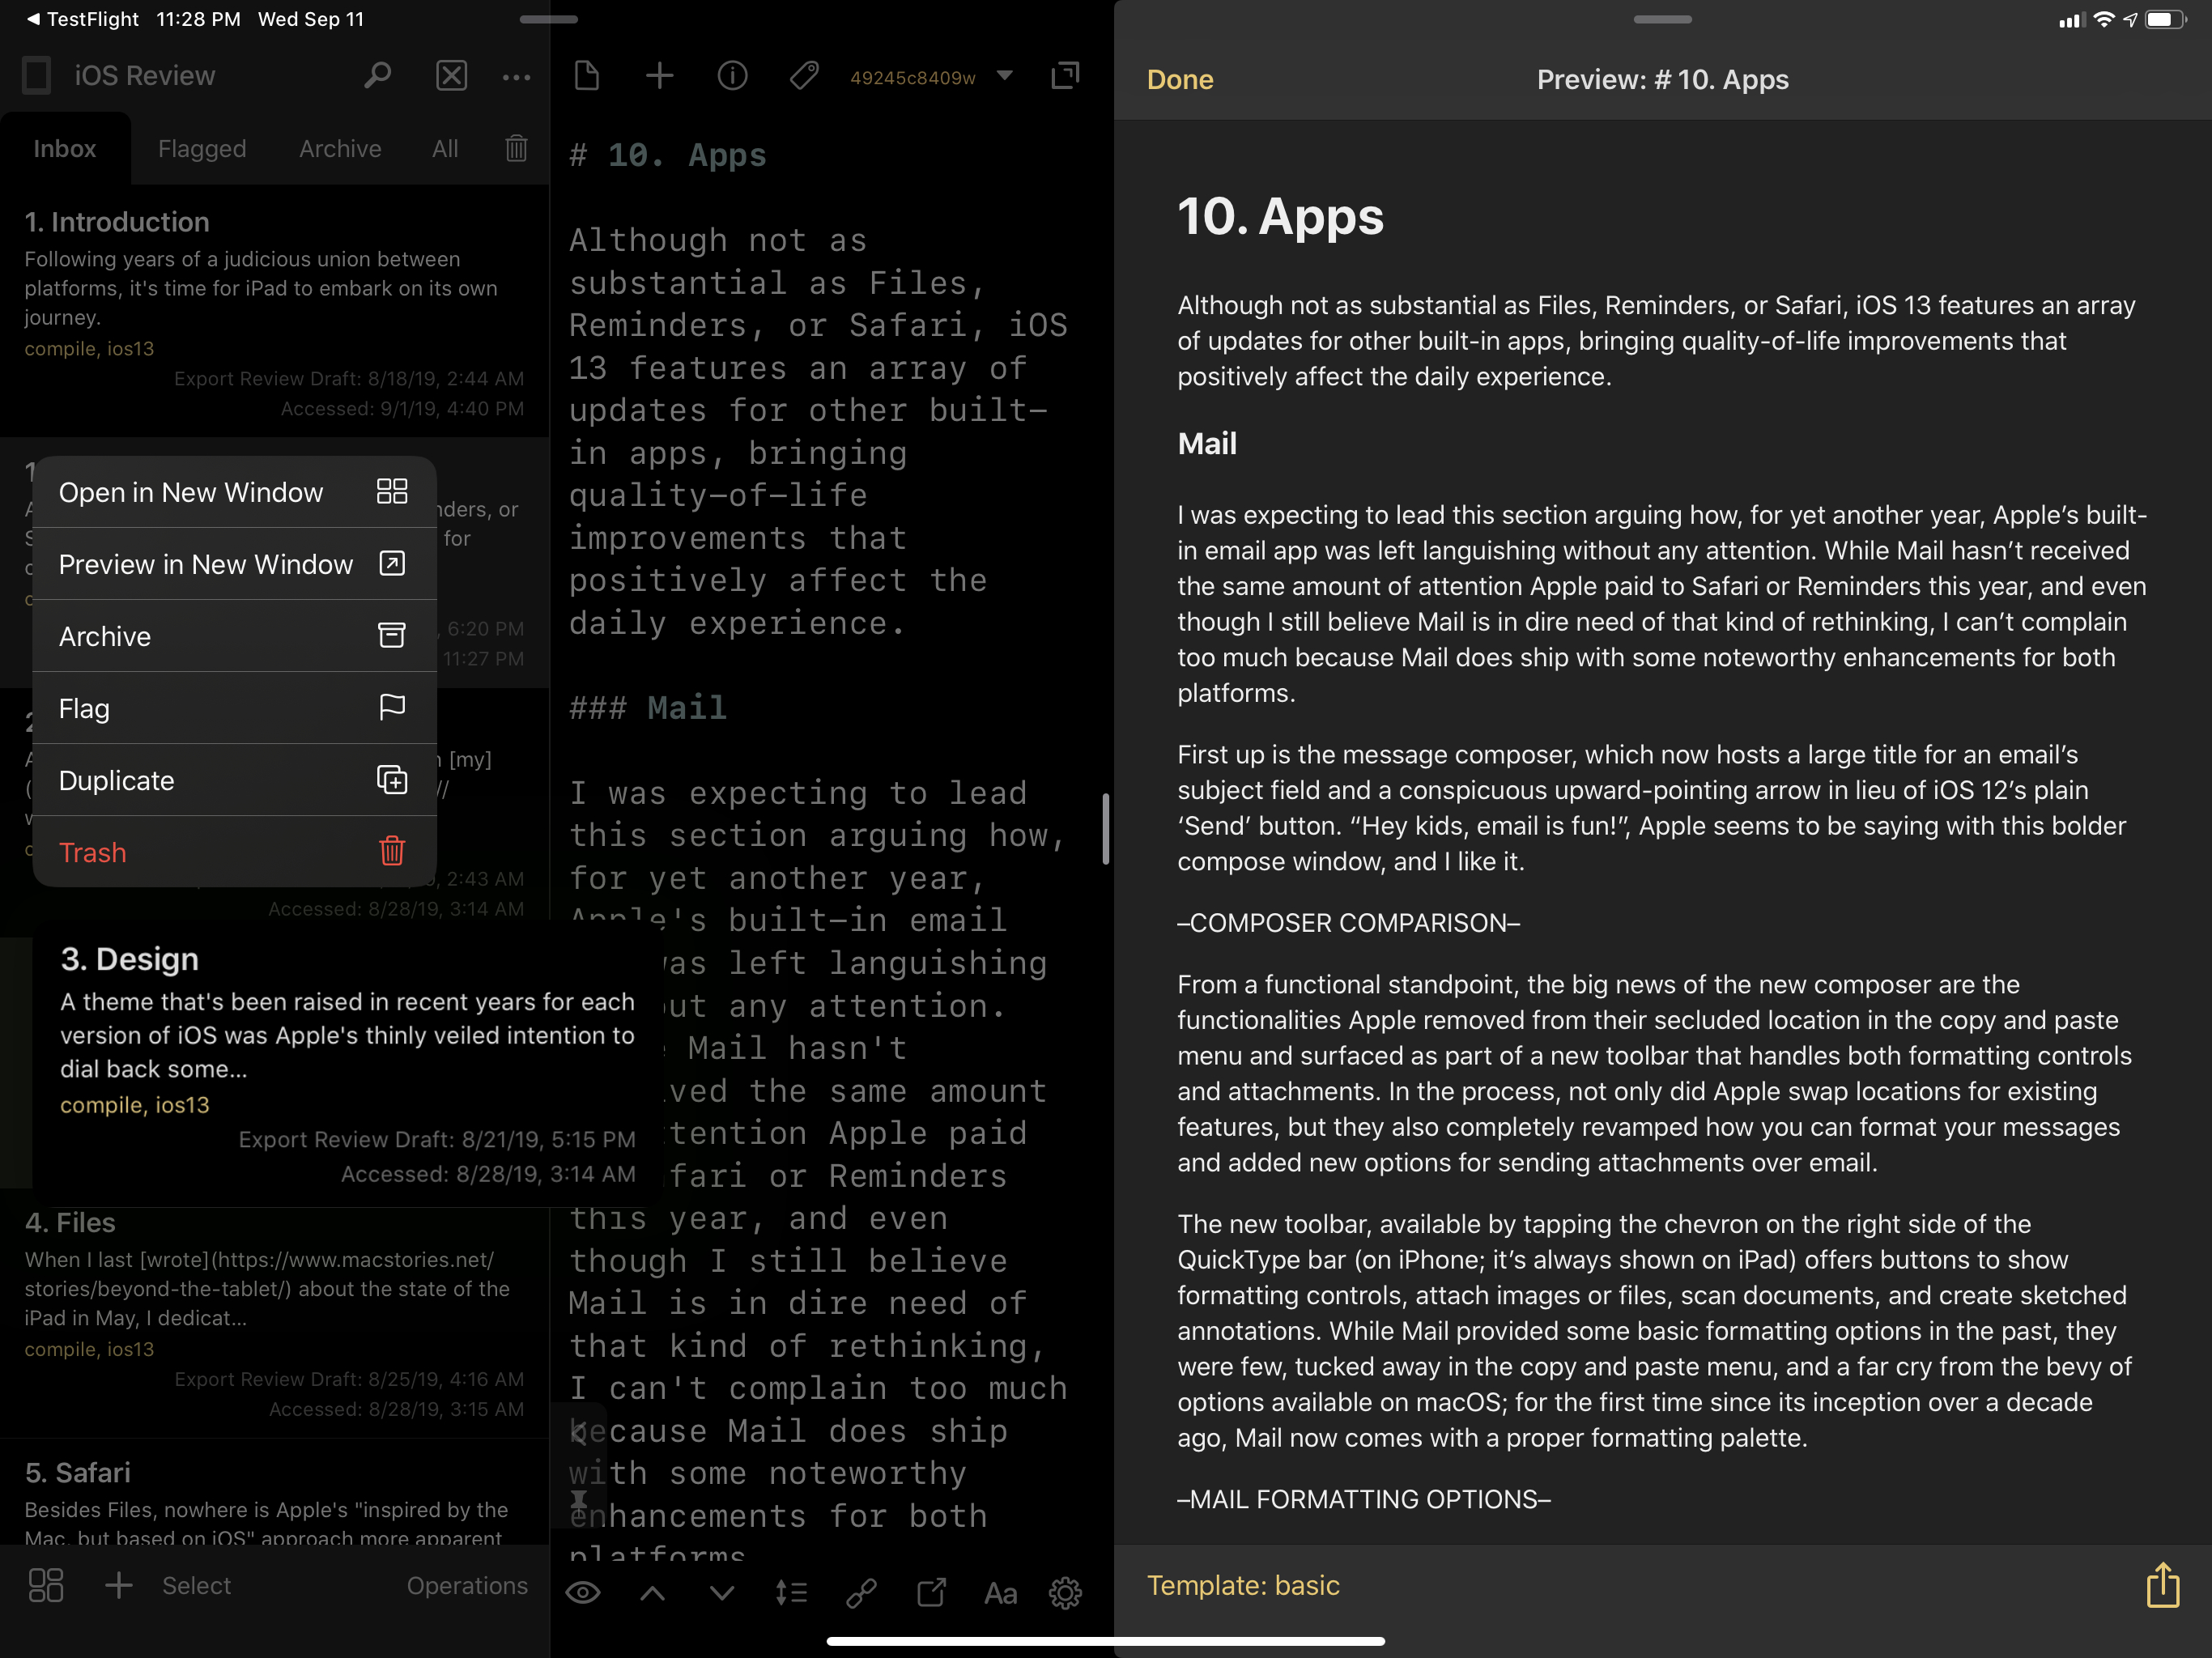Viewport: 2212px width, 1658px height.
Task: Open the 3. Design draft
Action: (x=347, y=1064)
